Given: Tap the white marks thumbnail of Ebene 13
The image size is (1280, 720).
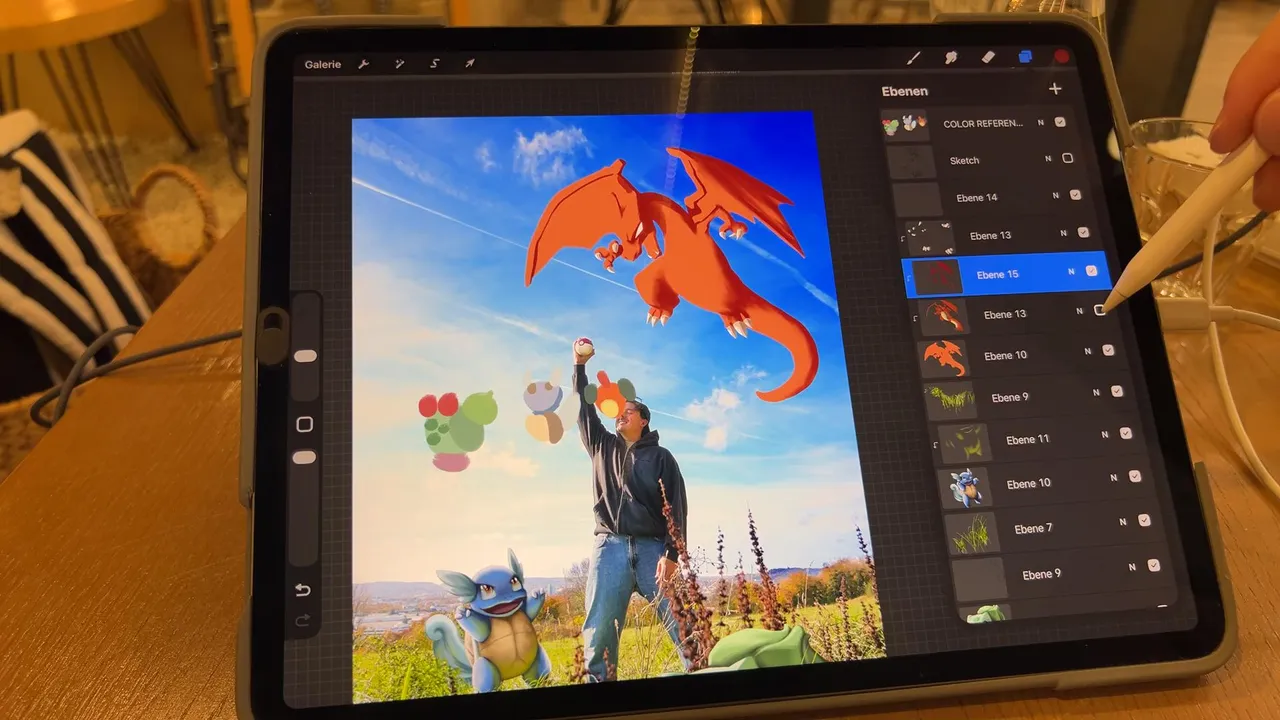Looking at the screenshot, I should point(930,237).
